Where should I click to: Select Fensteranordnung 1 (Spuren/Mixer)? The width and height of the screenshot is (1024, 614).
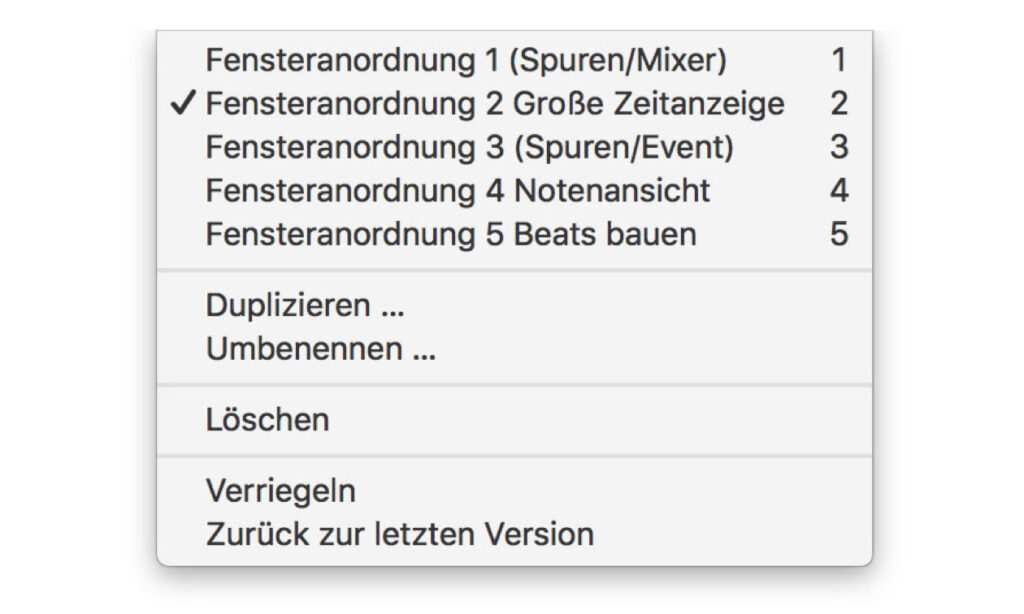pos(515,60)
